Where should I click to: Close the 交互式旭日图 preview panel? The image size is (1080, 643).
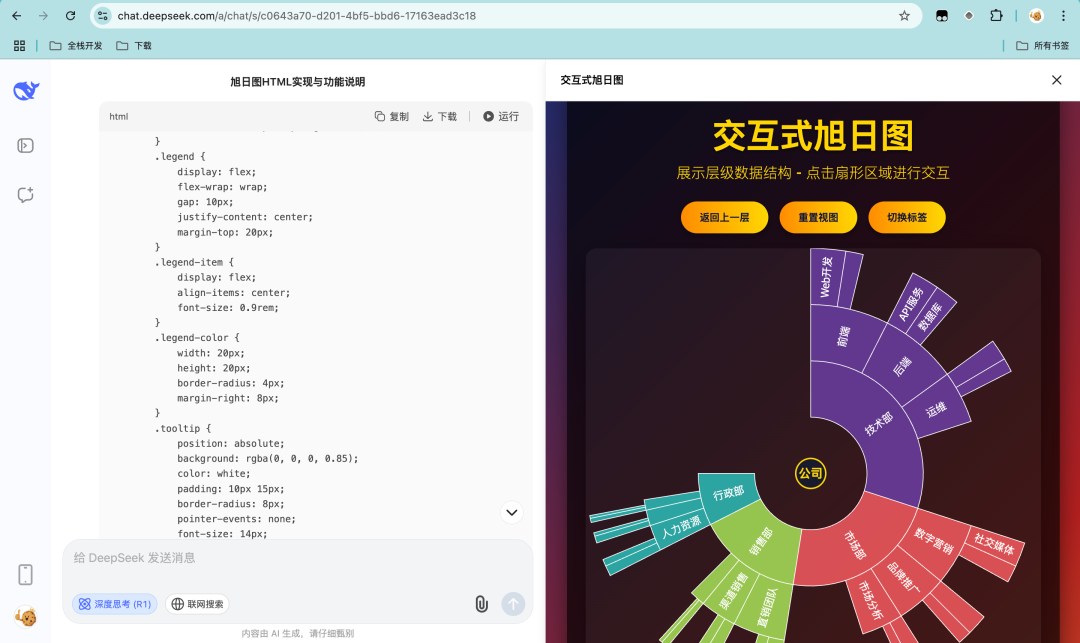click(x=1057, y=80)
